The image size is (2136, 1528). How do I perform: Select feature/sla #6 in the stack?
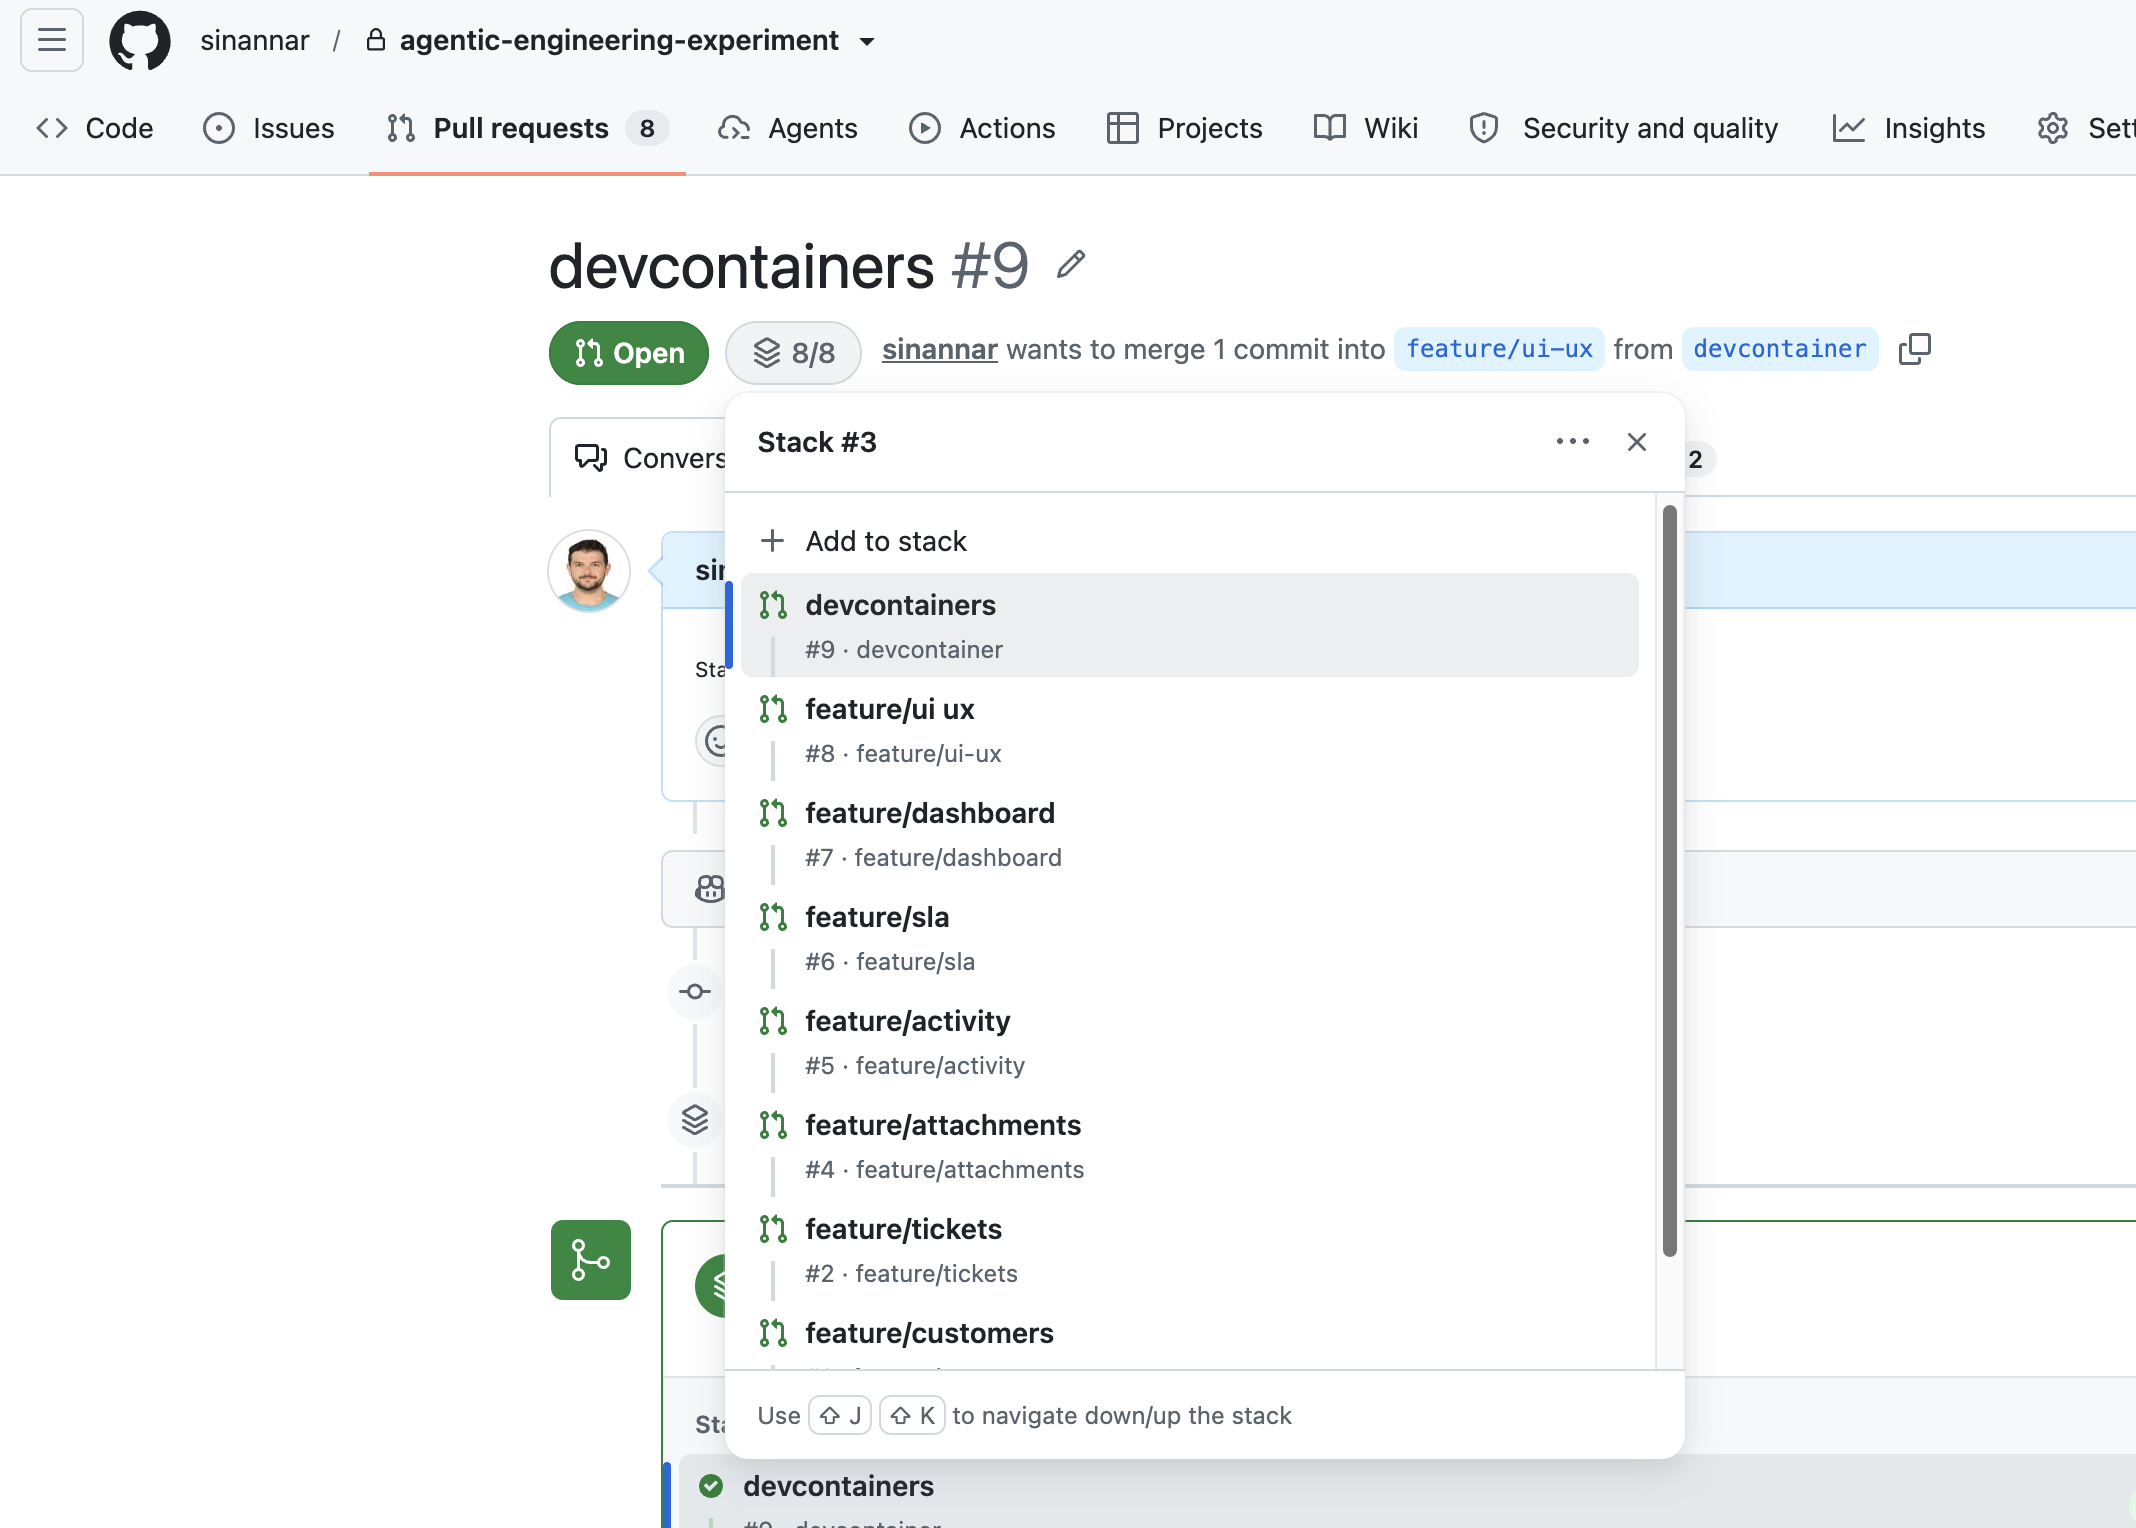click(1190, 938)
